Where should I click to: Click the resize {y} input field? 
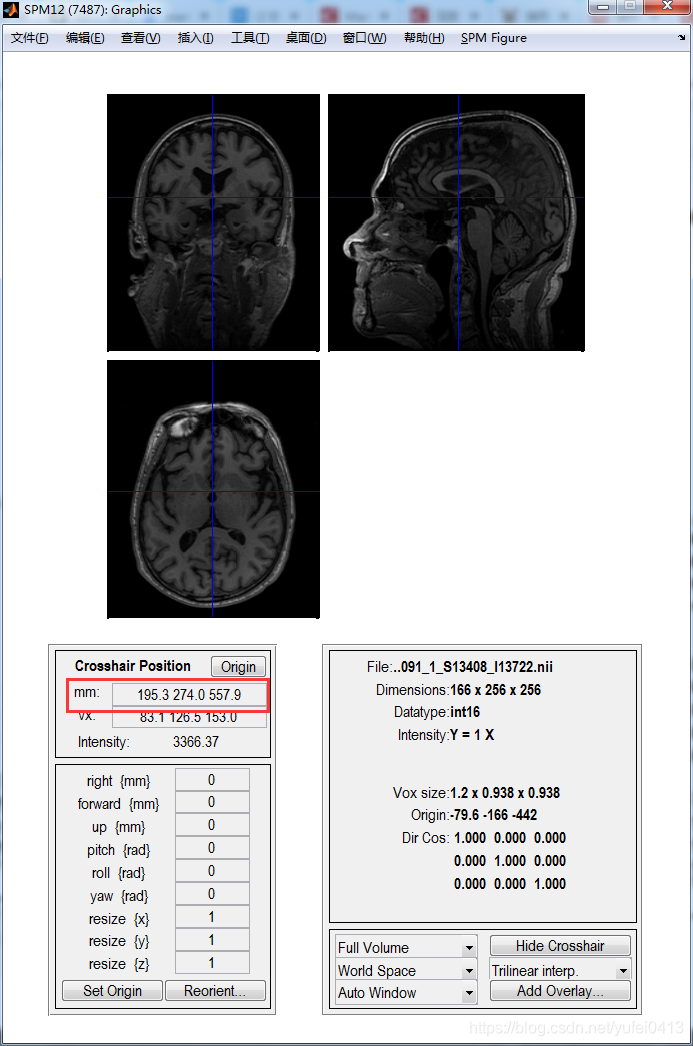pyautogui.click(x=212, y=939)
